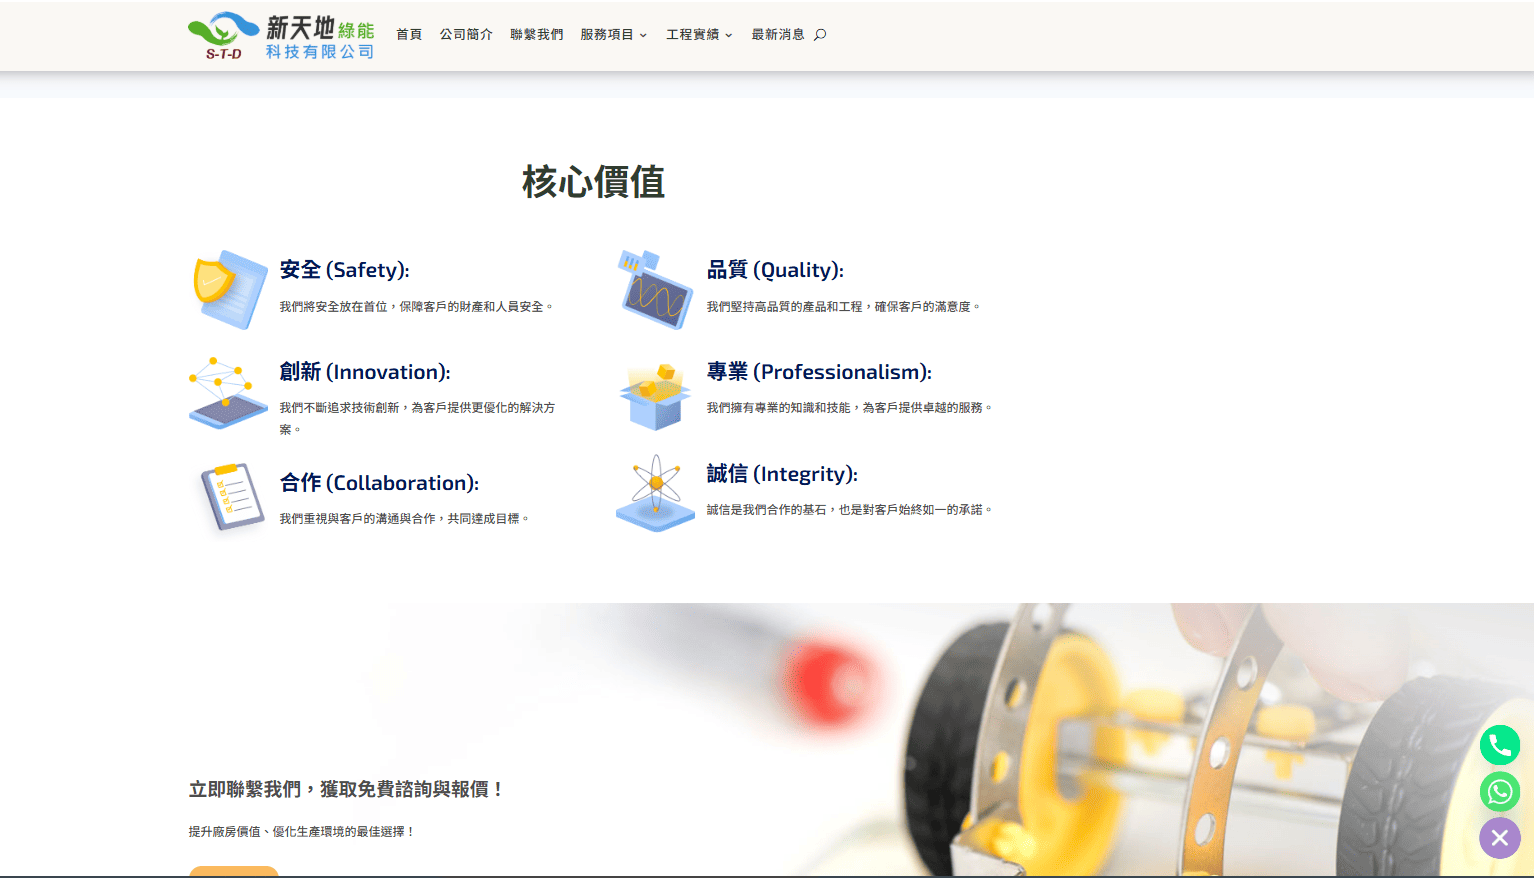Expand the 服務項目 dropdown menu
1534x878 pixels.
pos(614,35)
